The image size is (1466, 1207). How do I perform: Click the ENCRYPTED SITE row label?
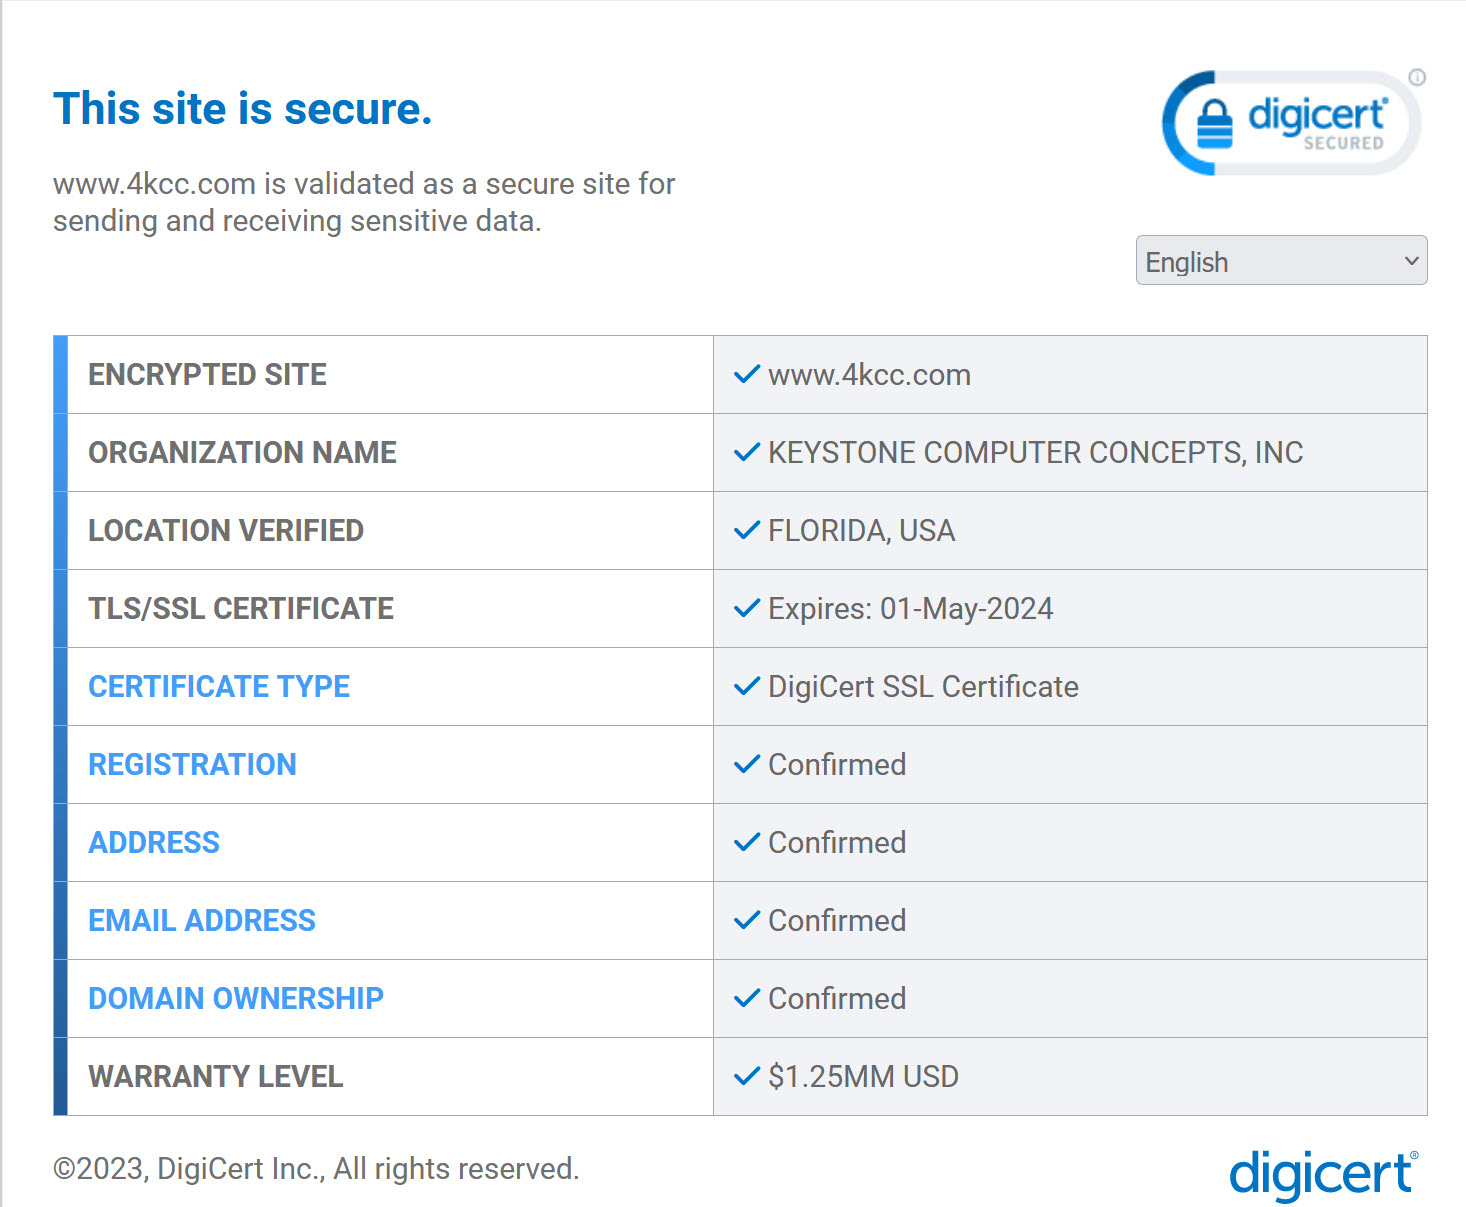point(207,375)
